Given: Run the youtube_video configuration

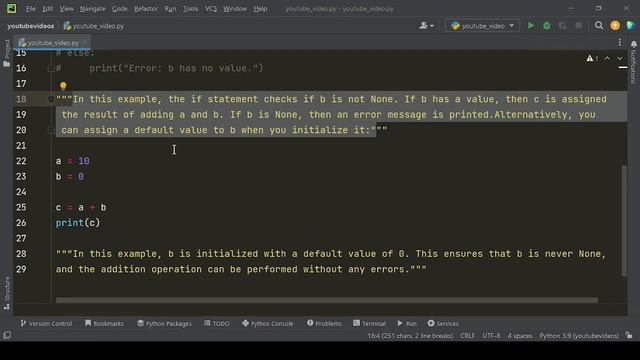Looking at the screenshot, I should click(x=531, y=26).
